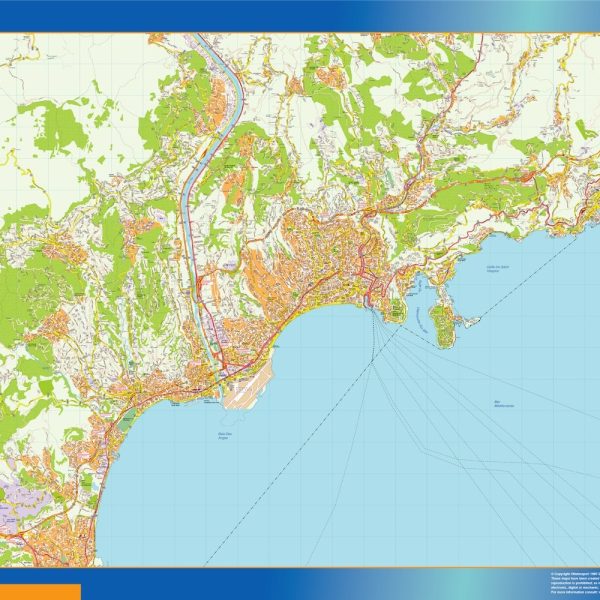This screenshot has height=600, width=600.
Task: Click the Baie Des Anges sea label
Action: (x=225, y=435)
